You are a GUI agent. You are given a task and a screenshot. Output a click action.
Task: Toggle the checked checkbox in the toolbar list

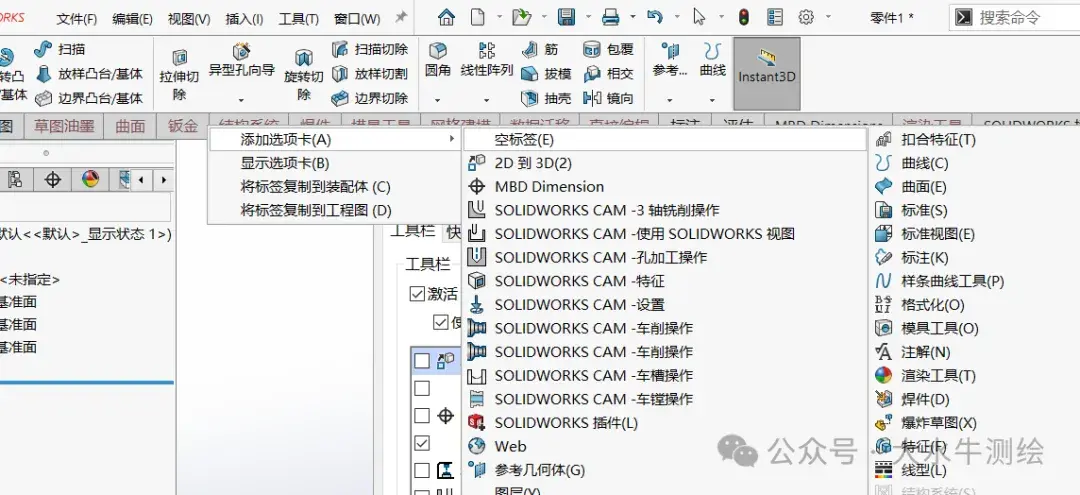tap(422, 443)
